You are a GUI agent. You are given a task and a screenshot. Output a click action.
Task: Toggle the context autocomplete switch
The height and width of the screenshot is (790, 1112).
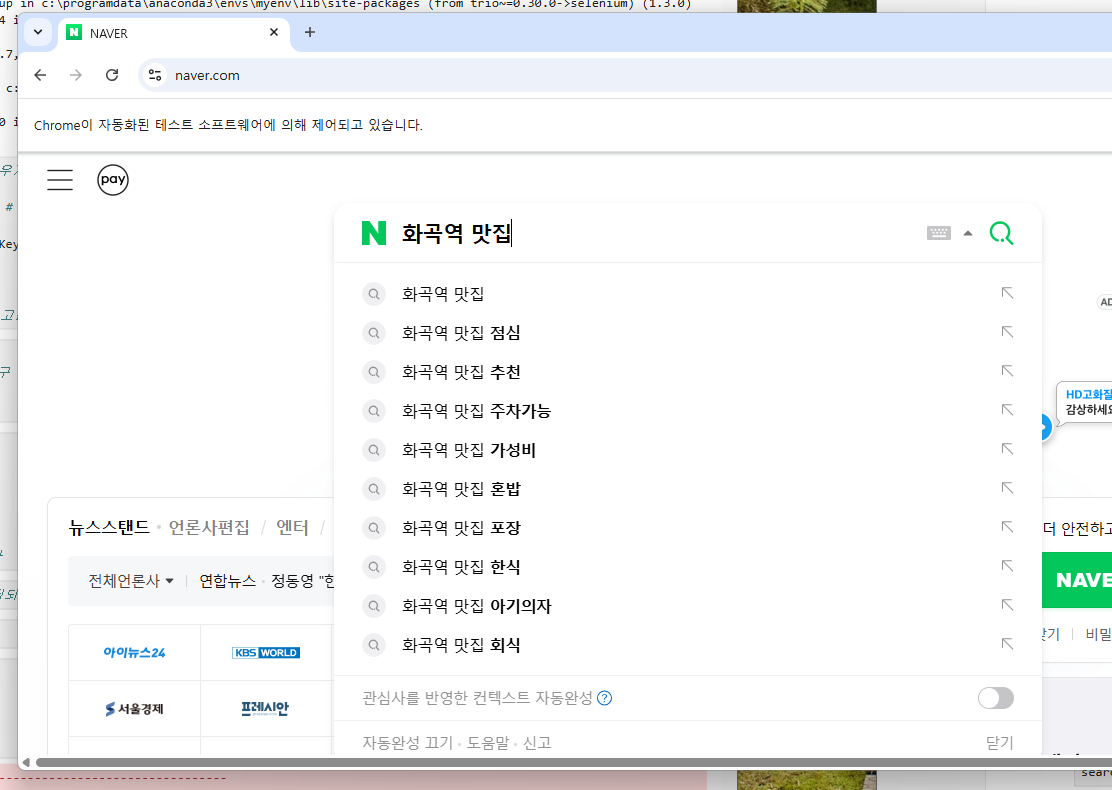coord(996,698)
